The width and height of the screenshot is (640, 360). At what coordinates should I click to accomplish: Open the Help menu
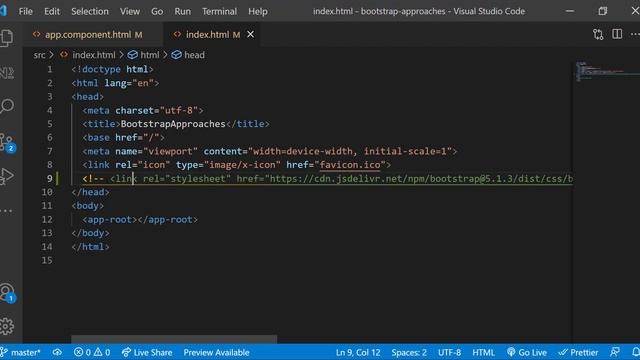(x=258, y=11)
